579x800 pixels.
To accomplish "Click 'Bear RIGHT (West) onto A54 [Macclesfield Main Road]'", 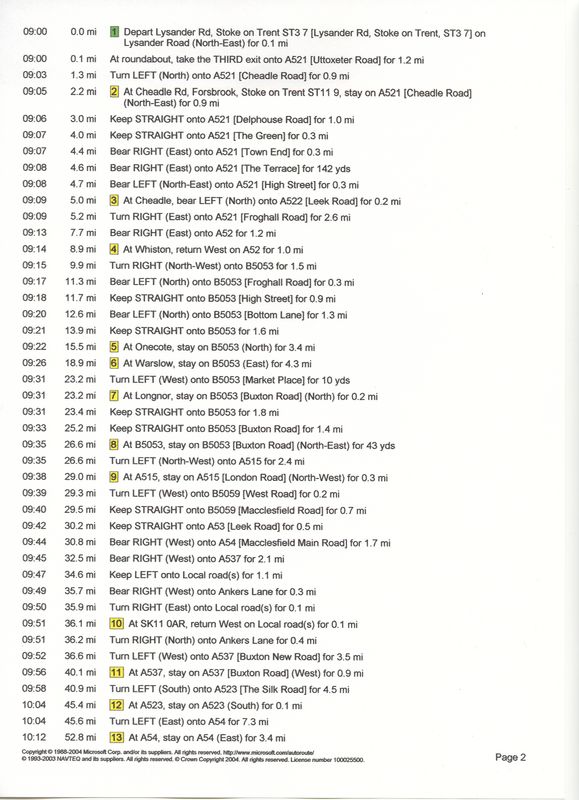I will [x=250, y=542].
